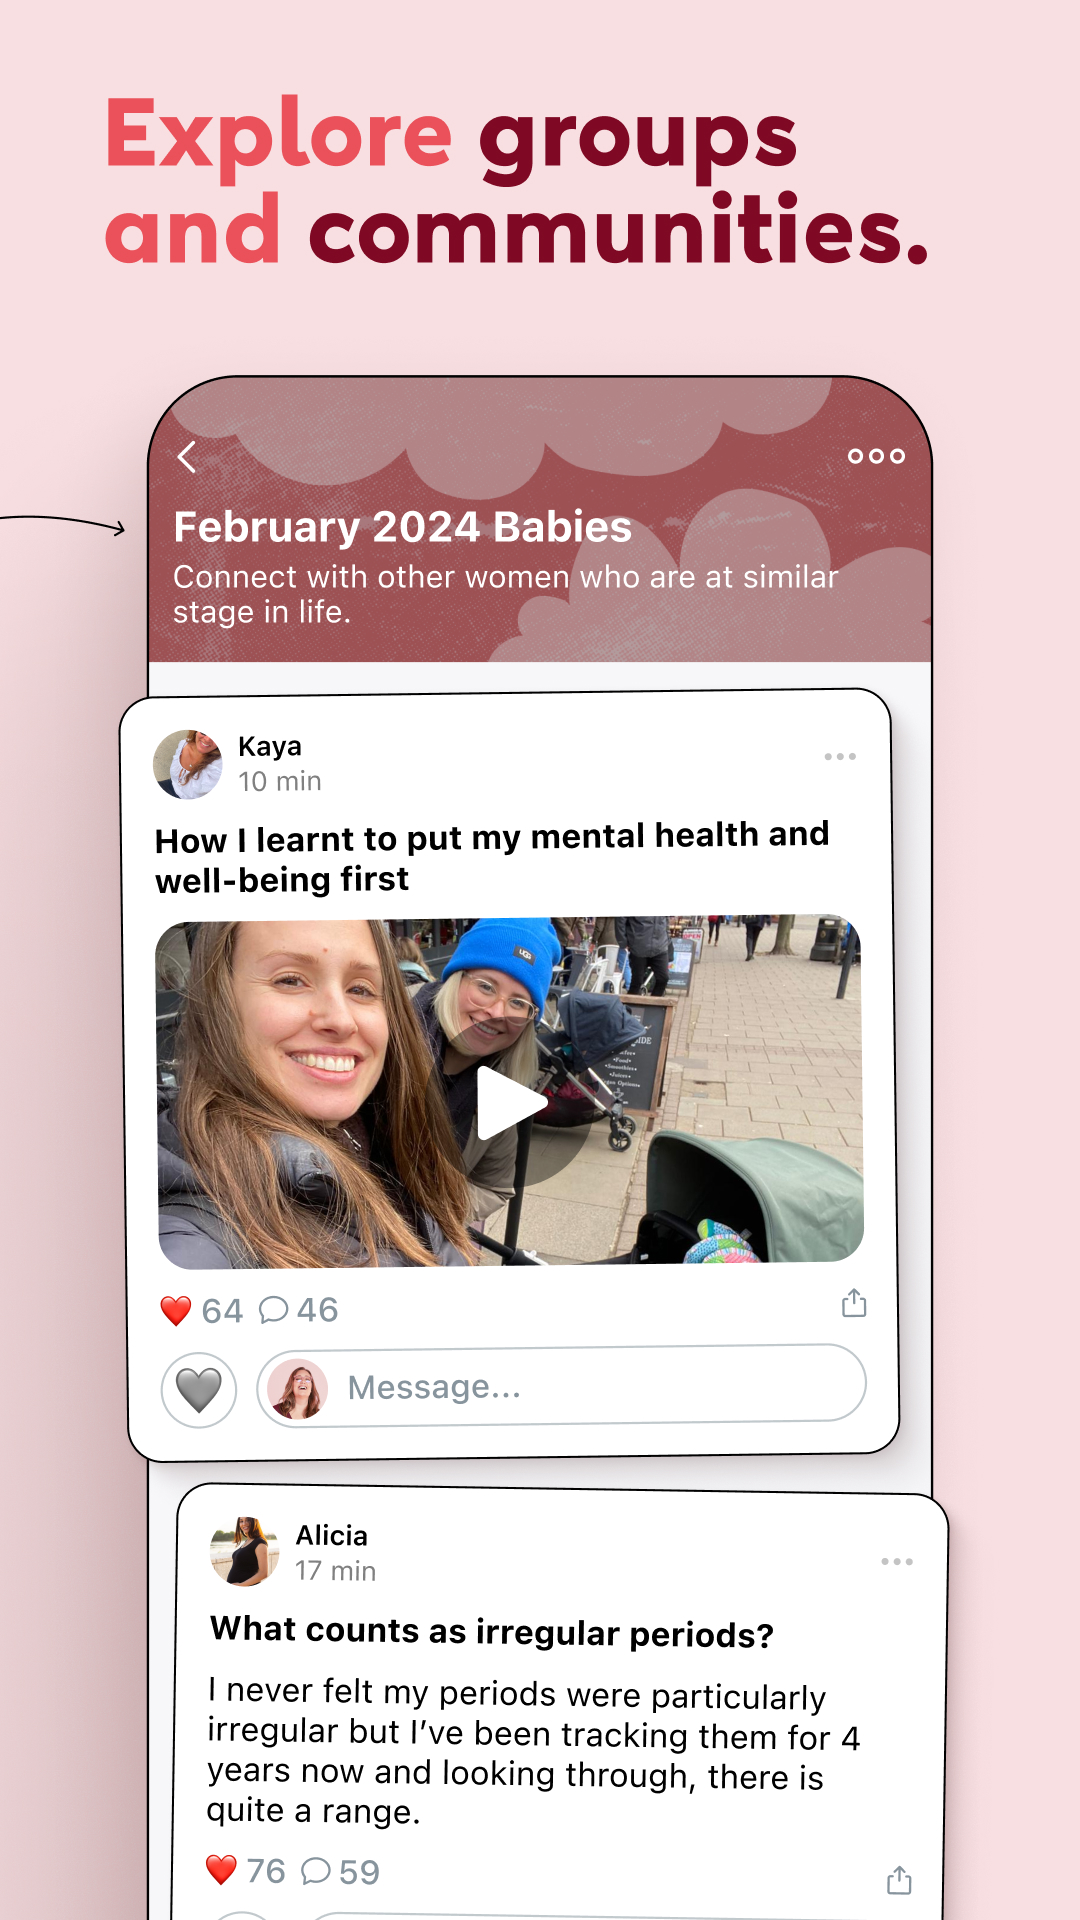
Task: Open options menu on Alicia's post
Action: pyautogui.click(x=897, y=1561)
